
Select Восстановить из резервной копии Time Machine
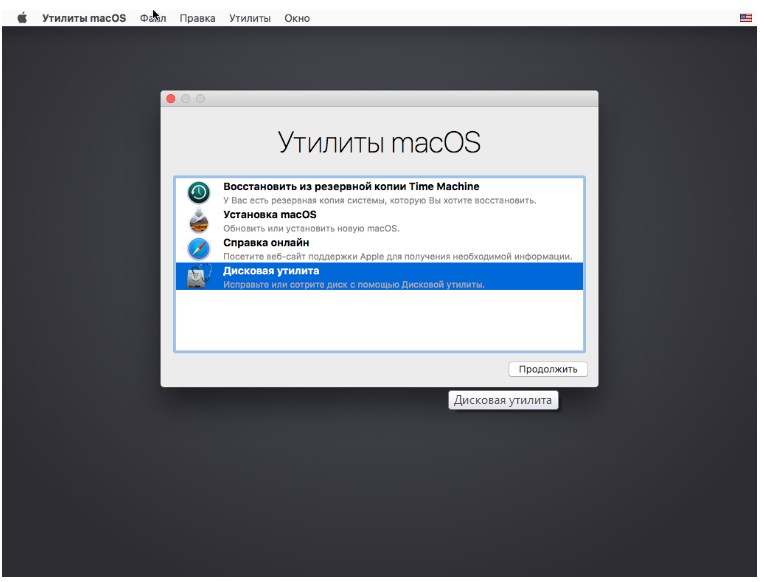(x=379, y=193)
